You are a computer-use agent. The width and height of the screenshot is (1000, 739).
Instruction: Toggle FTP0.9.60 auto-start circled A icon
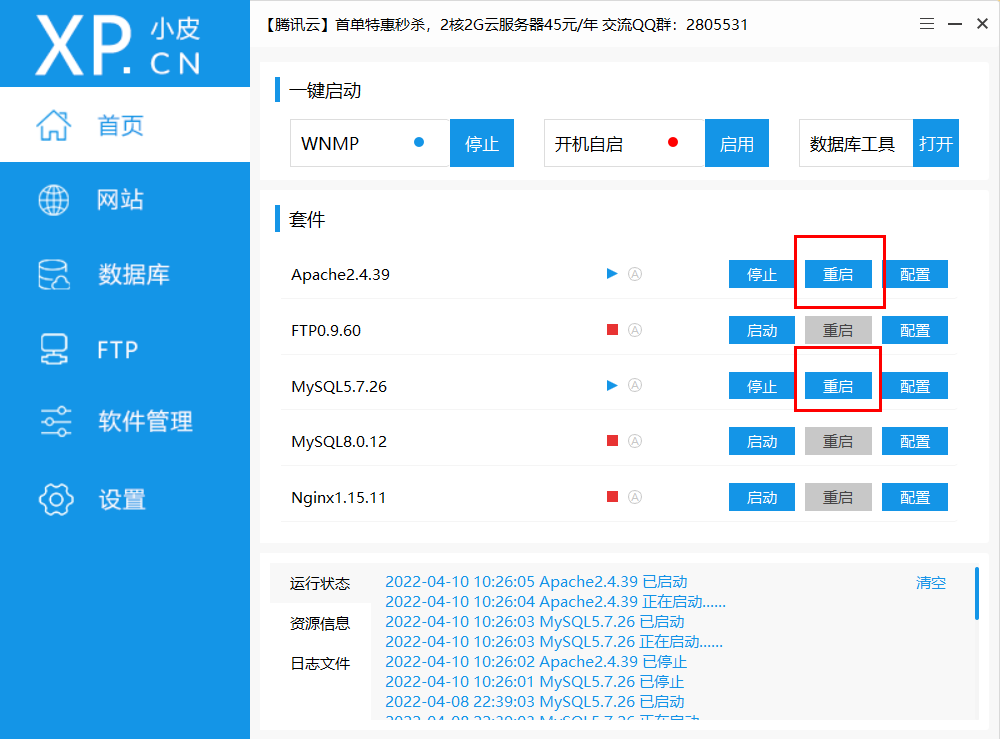635,330
